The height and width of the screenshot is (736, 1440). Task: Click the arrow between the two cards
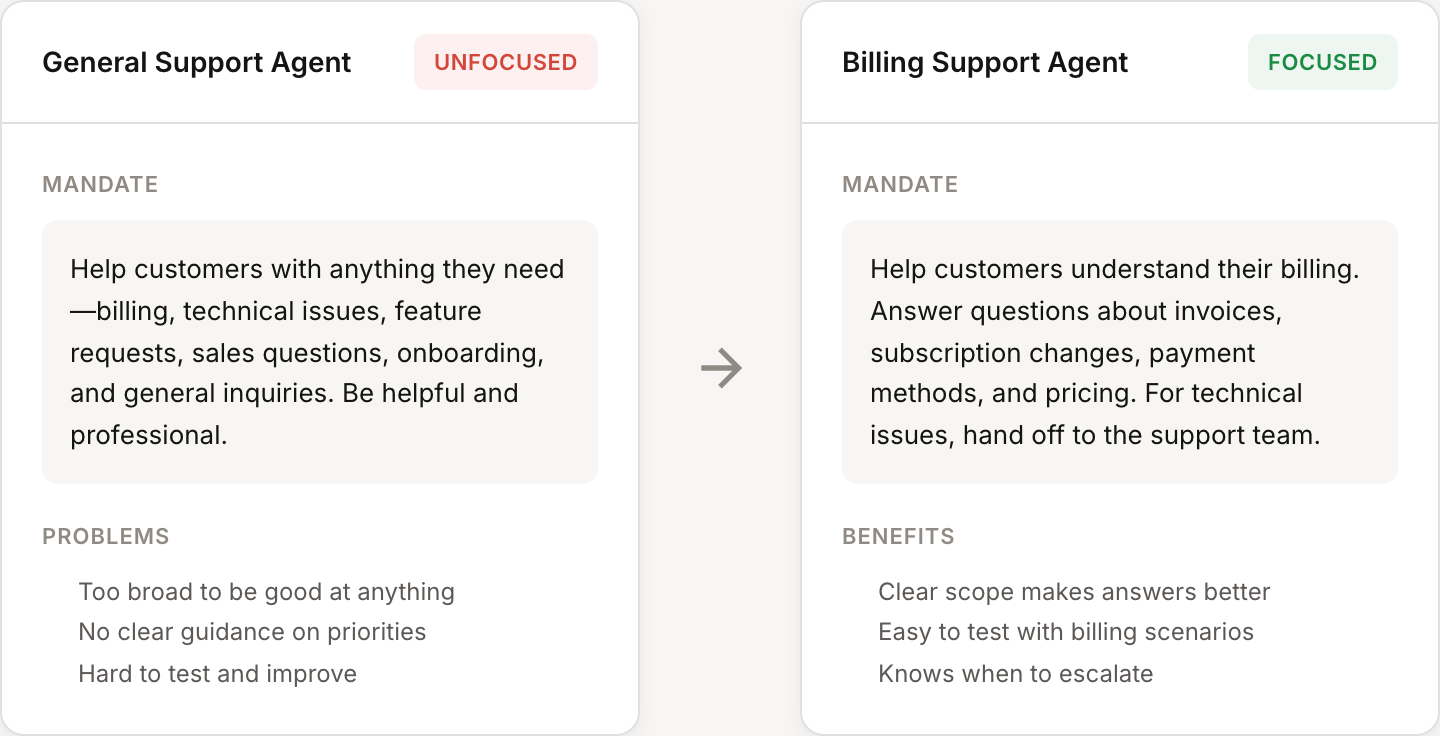pyautogui.click(x=721, y=368)
